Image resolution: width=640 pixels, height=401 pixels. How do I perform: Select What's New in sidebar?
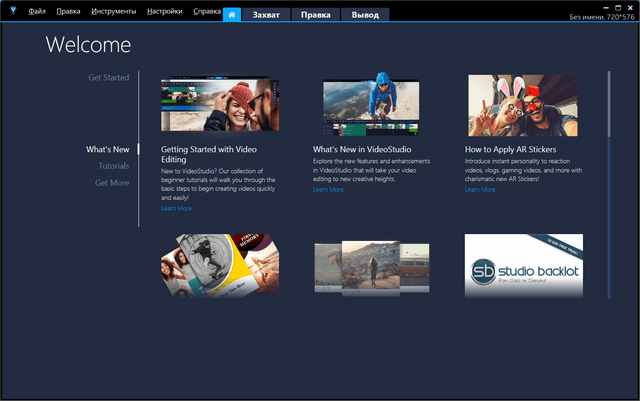107,149
